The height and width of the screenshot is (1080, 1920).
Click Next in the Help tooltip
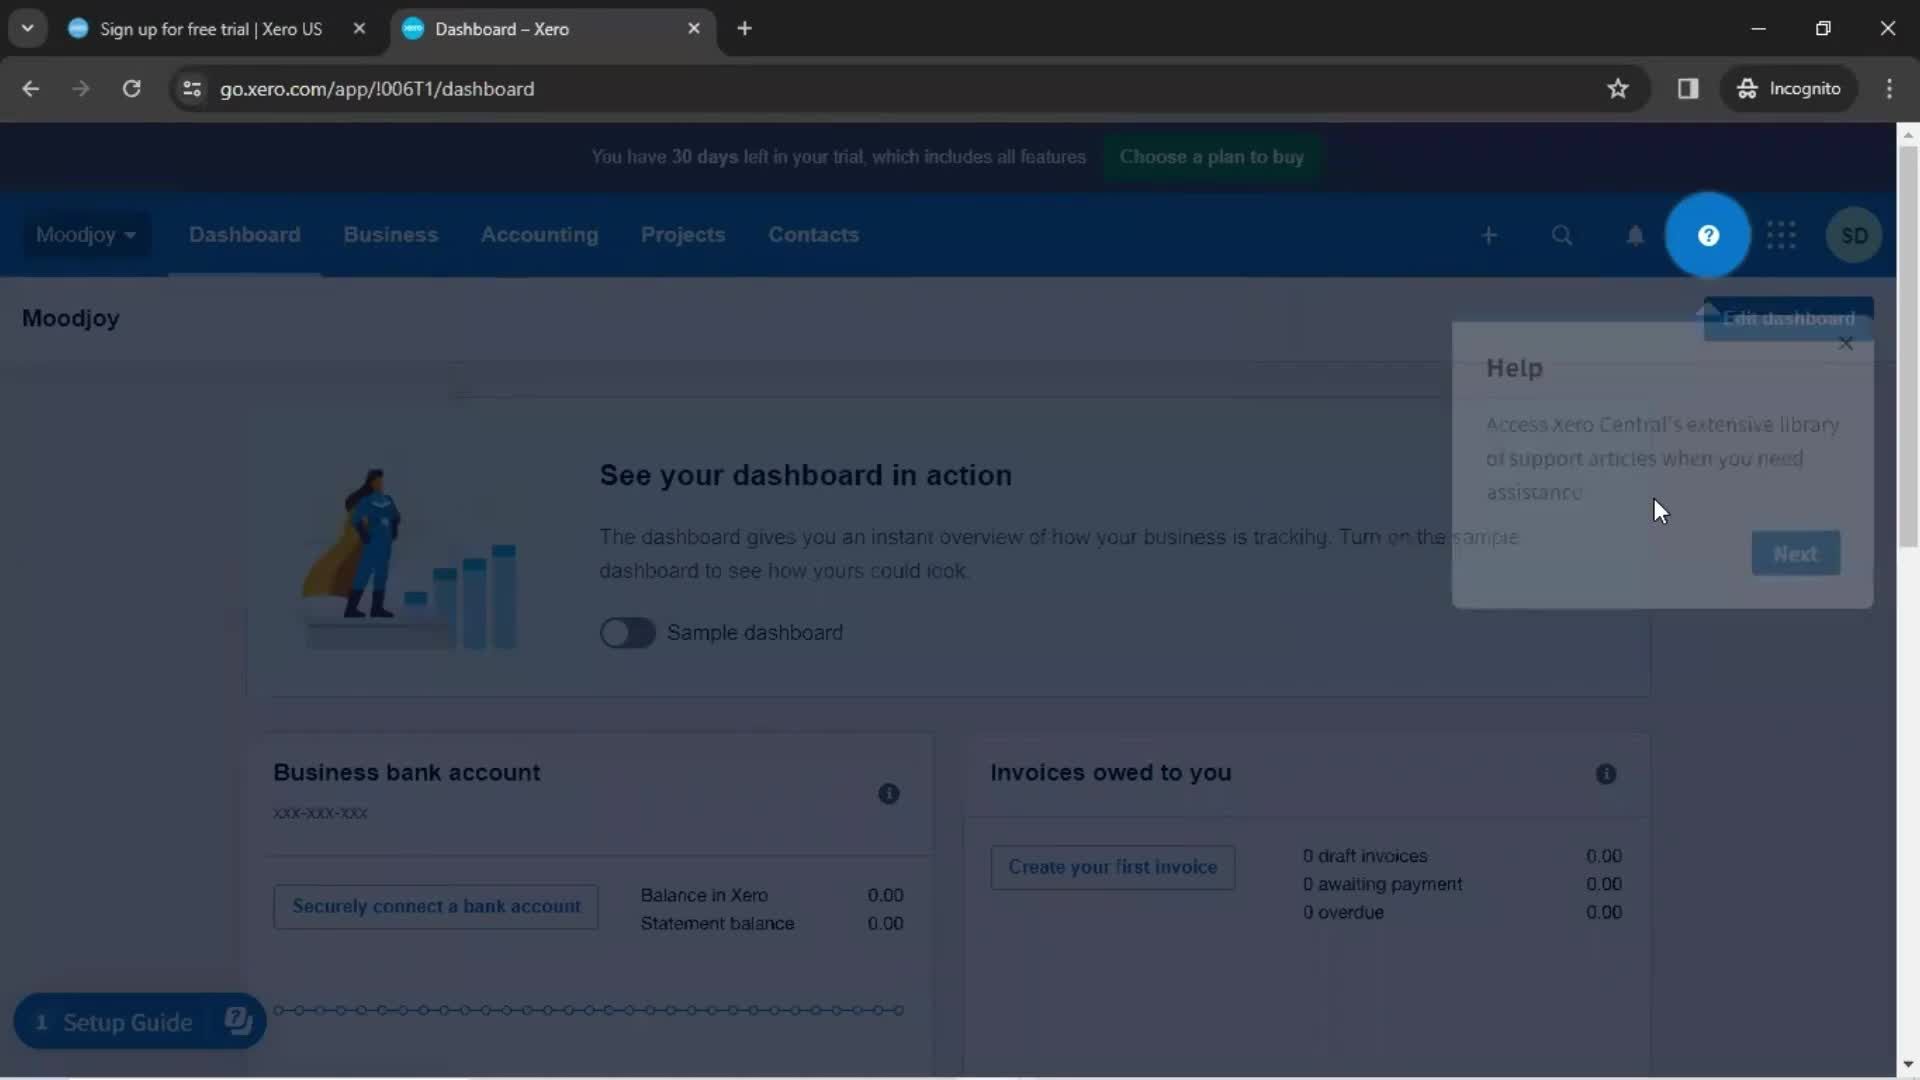point(1795,553)
